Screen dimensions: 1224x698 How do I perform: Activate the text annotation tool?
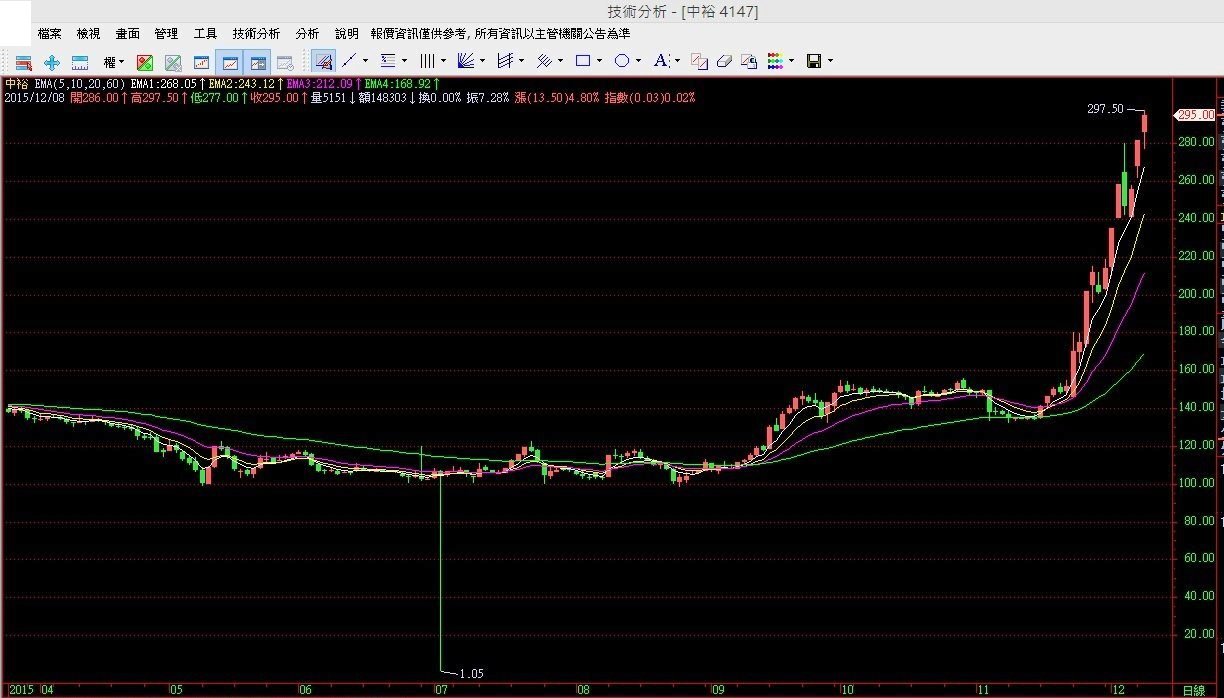pos(660,61)
